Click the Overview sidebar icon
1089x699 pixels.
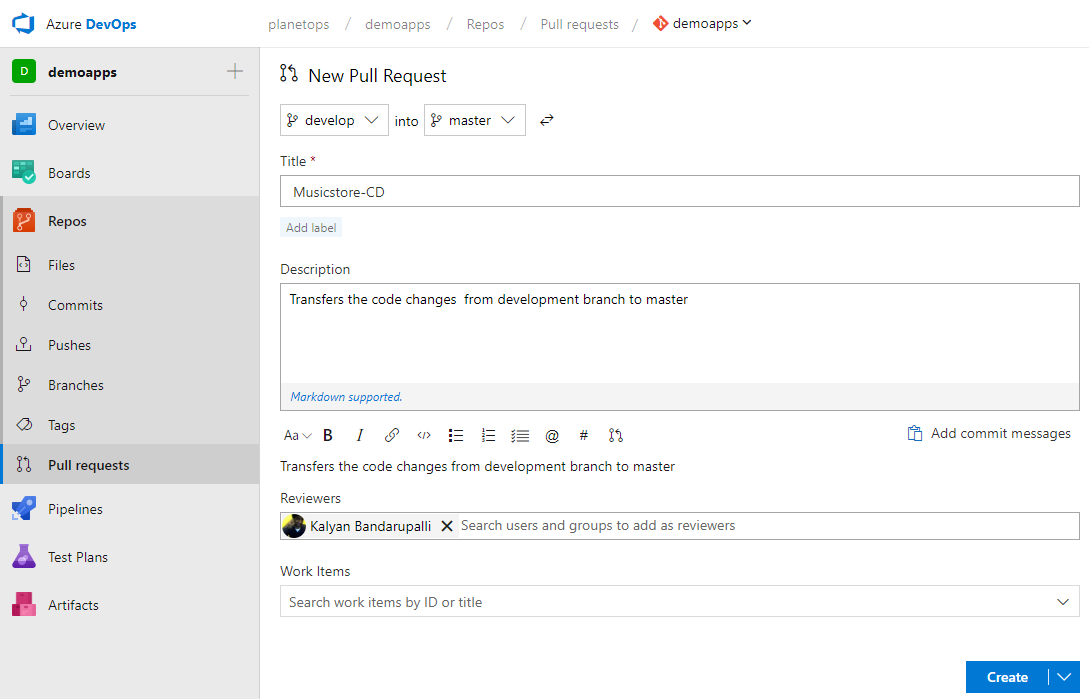(24, 125)
